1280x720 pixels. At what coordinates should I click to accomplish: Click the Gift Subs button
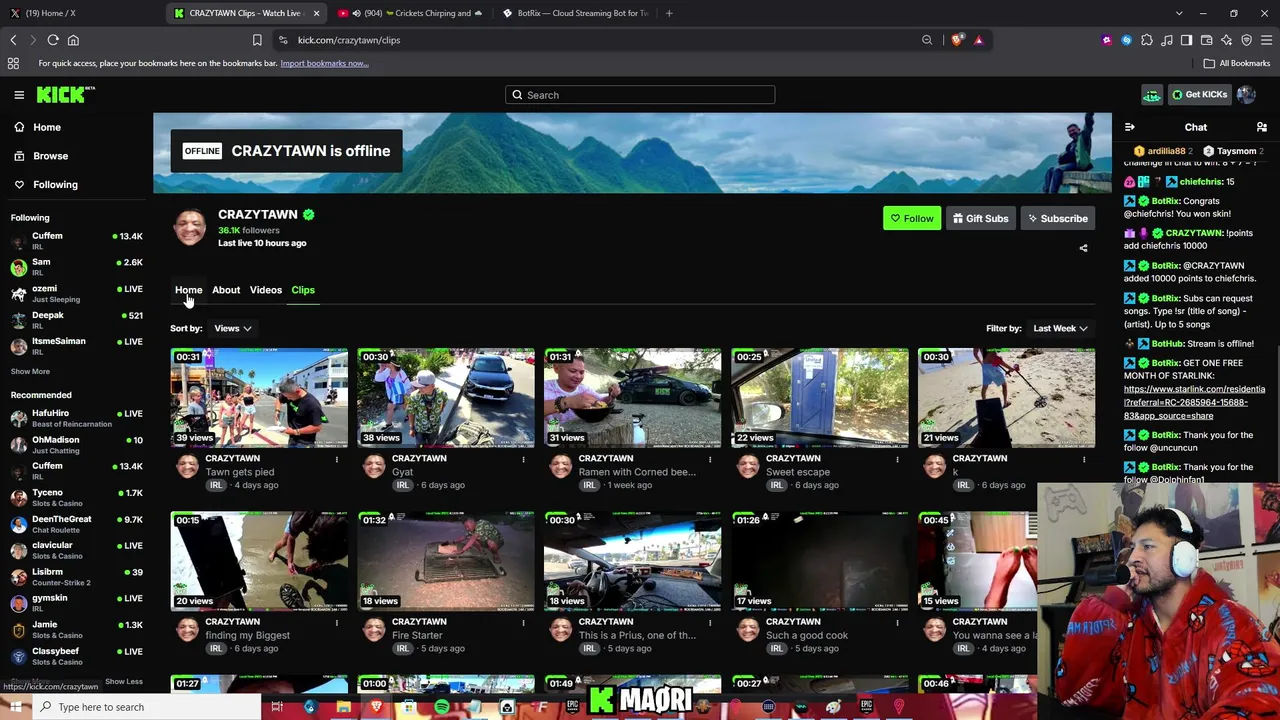coord(980,218)
